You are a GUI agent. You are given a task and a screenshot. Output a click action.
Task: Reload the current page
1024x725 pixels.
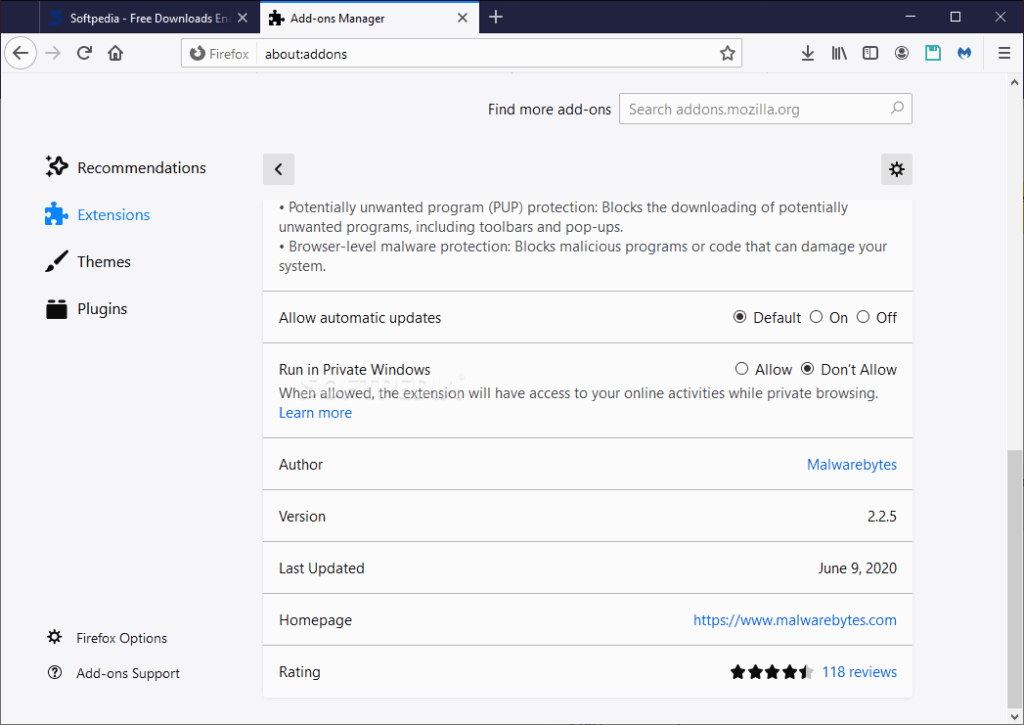pyautogui.click(x=84, y=53)
